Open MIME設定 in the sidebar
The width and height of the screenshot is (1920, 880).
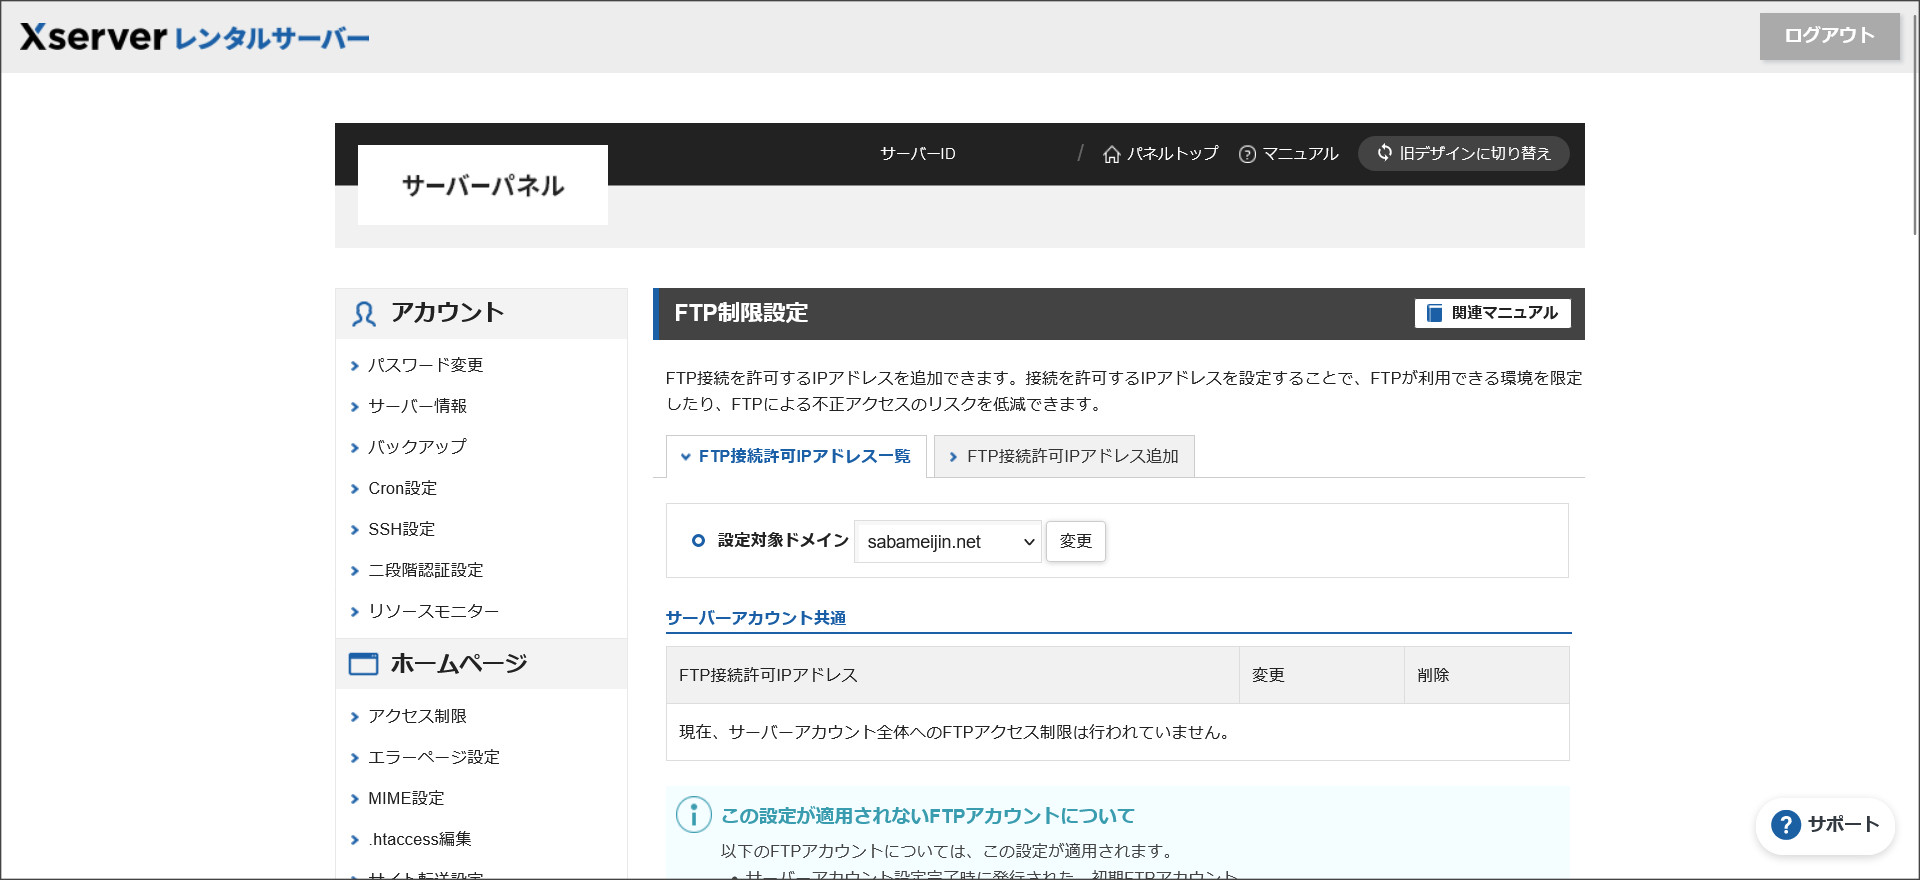(x=406, y=799)
